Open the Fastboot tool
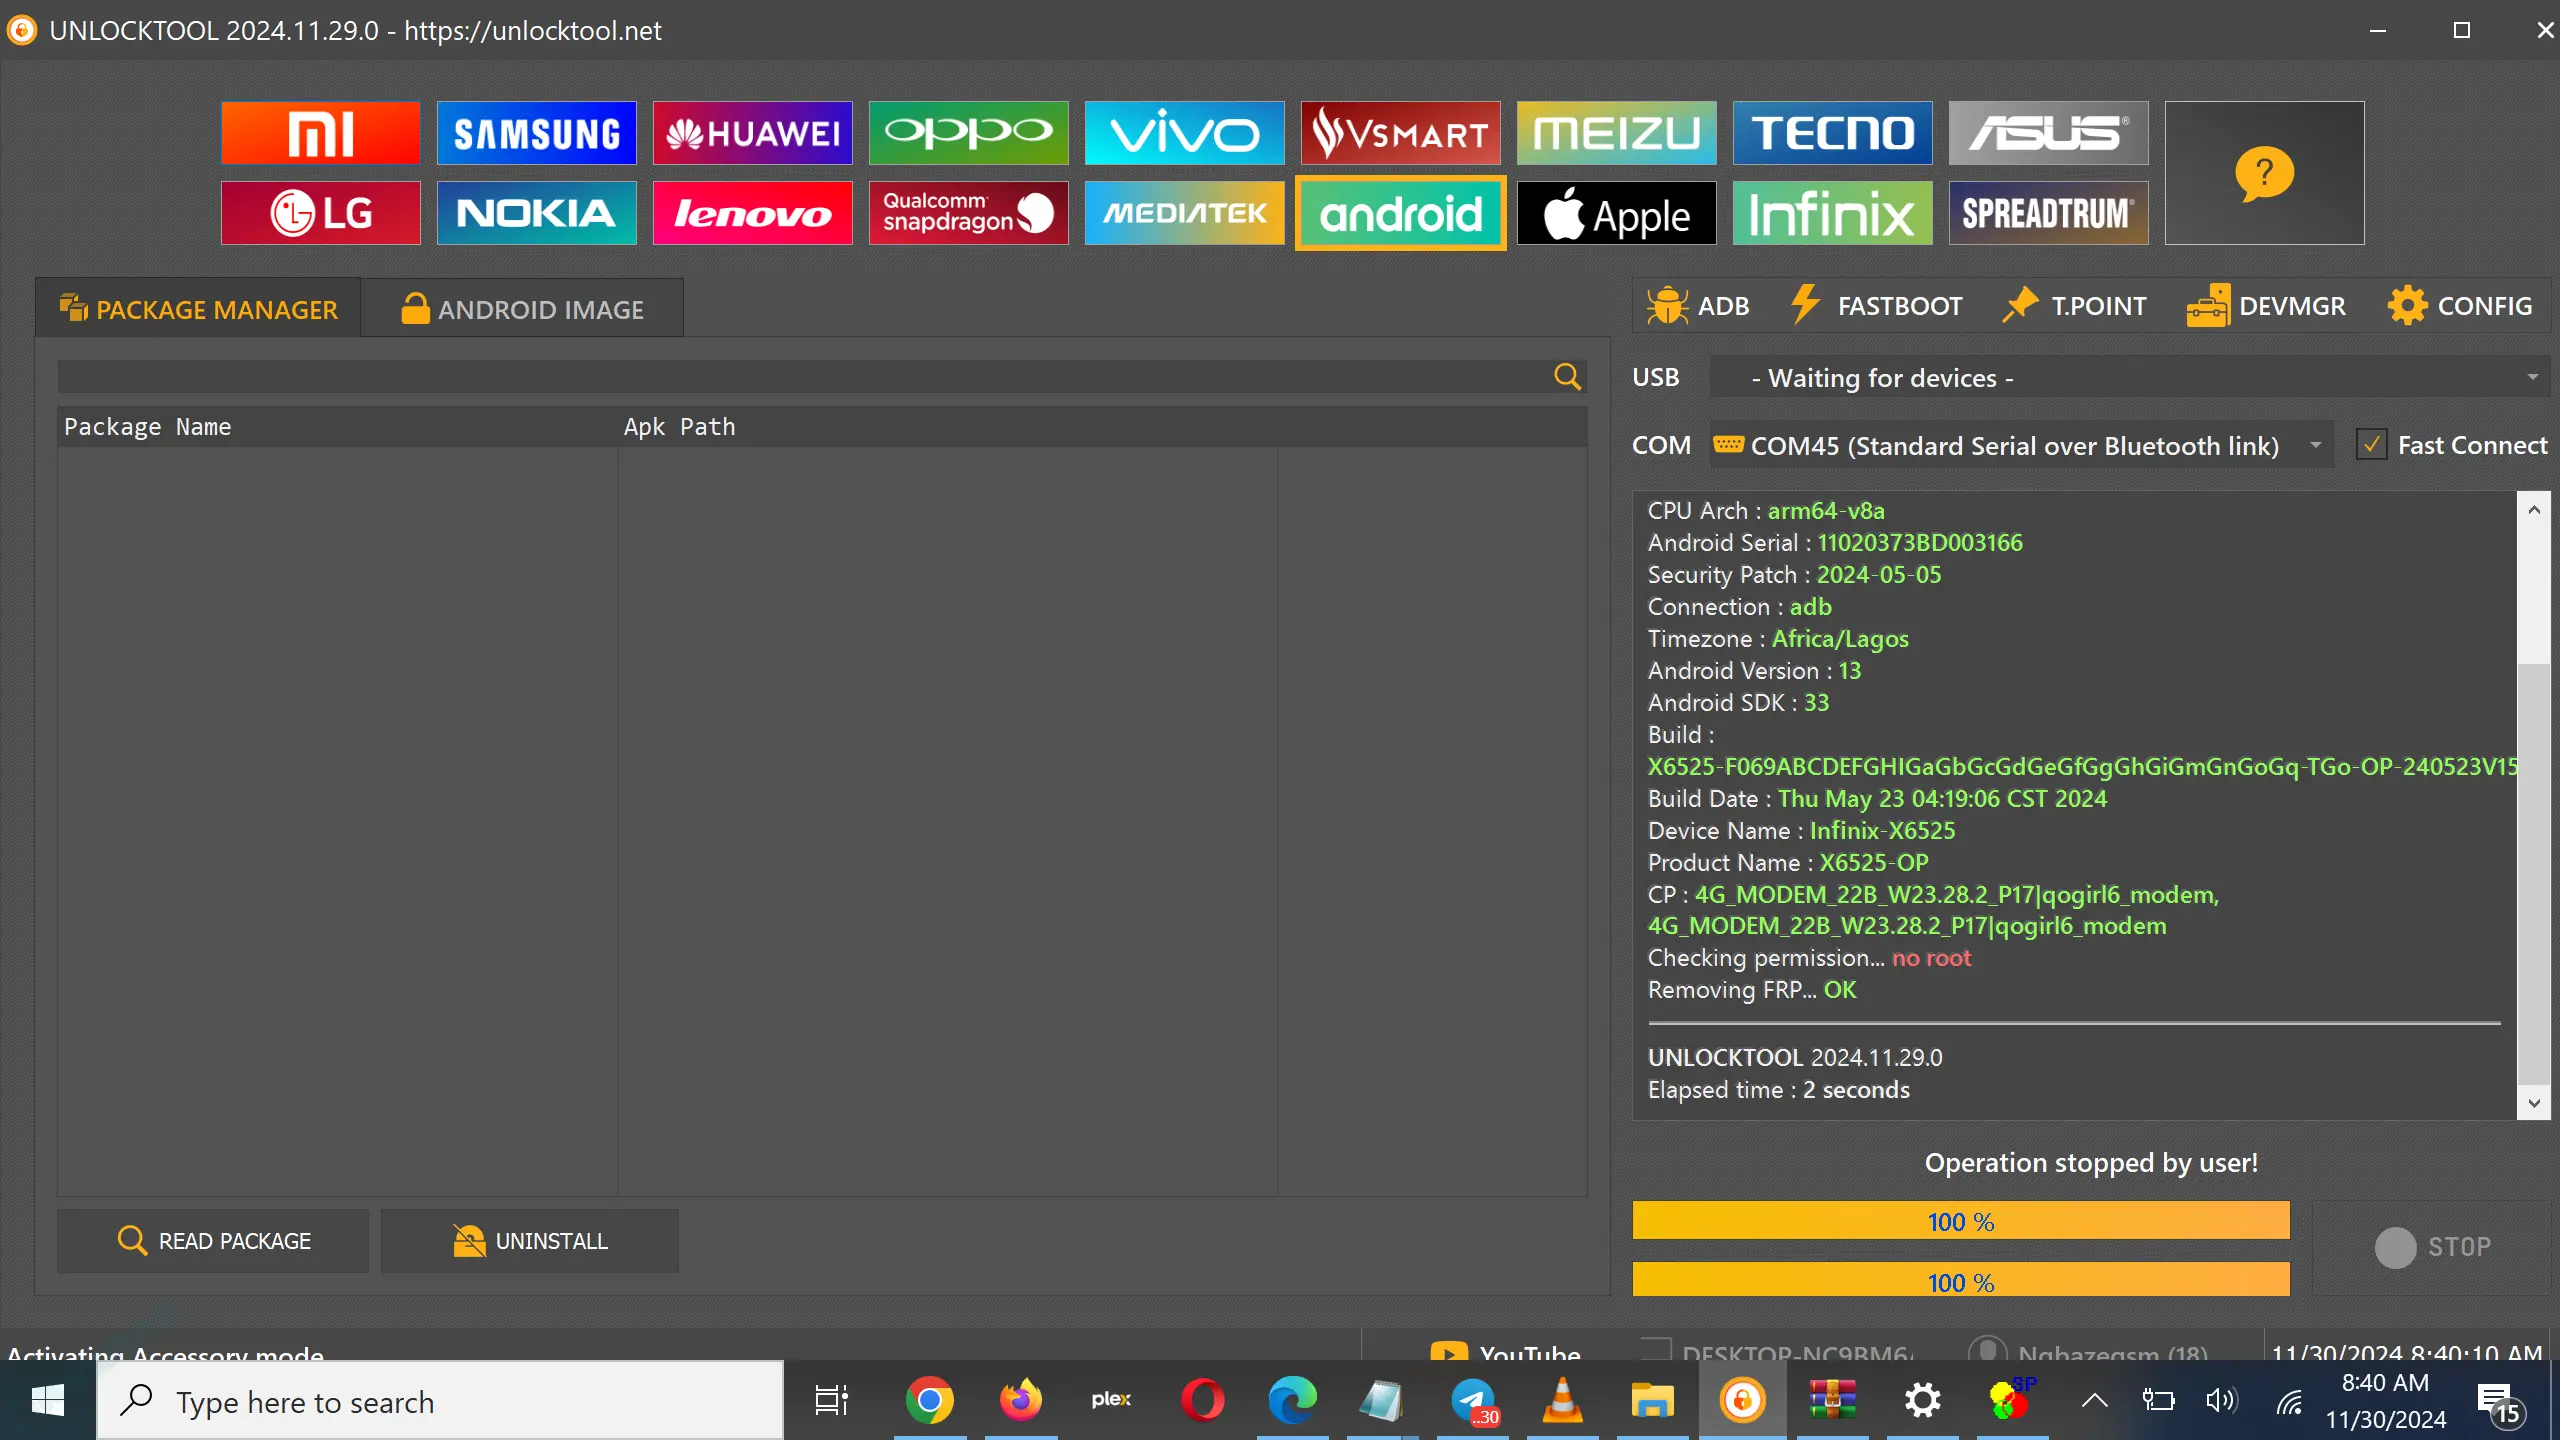This screenshot has width=2560, height=1440. (x=1876, y=306)
